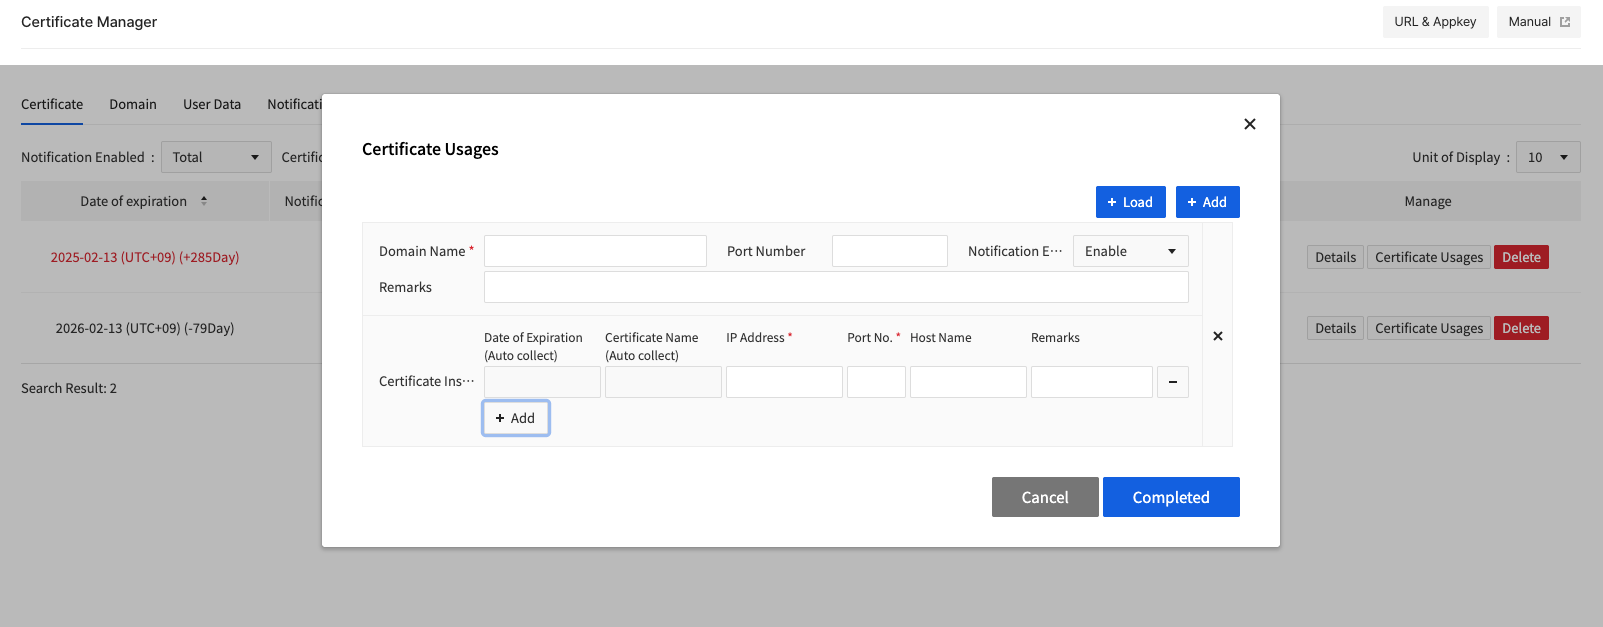
Task: Switch to the User Data tab
Action: pos(212,104)
